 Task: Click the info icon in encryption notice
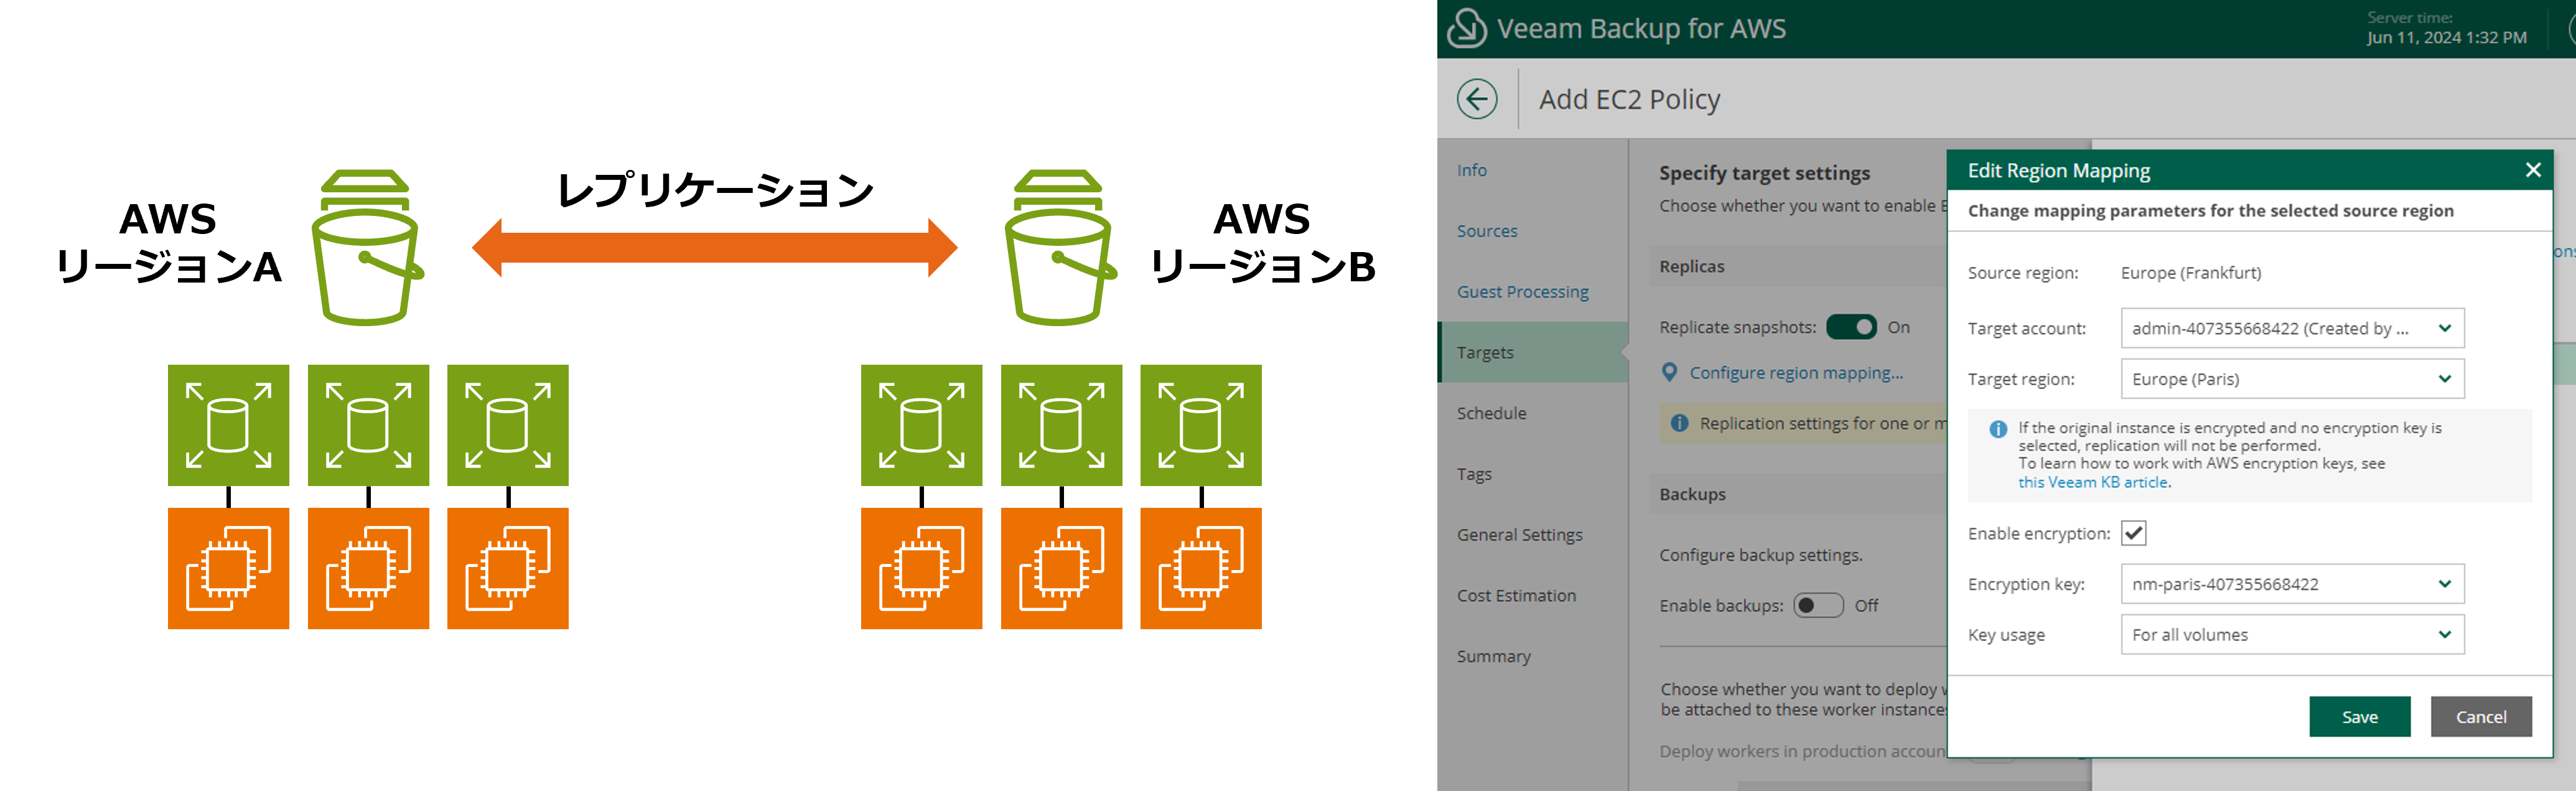(x=1998, y=429)
